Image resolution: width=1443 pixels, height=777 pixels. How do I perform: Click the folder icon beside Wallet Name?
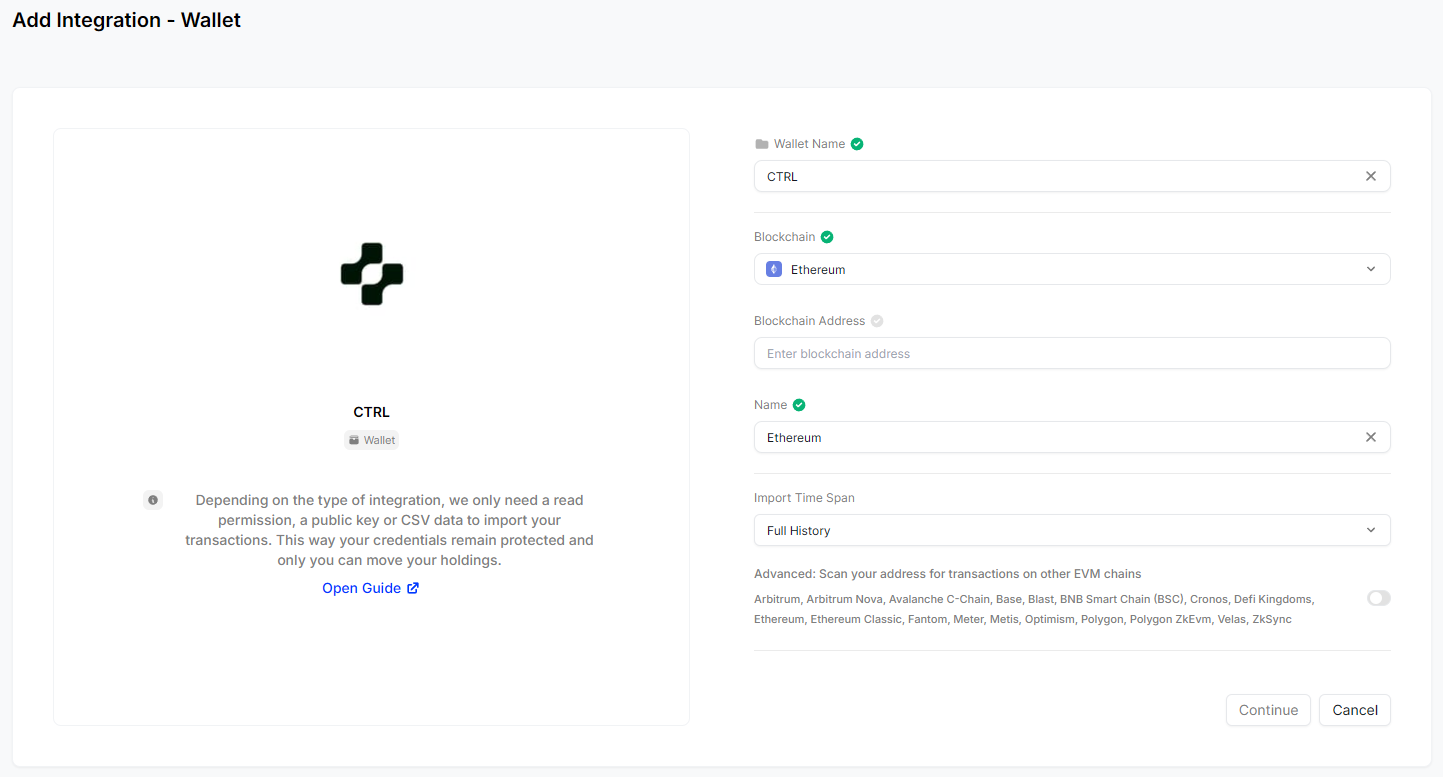762,144
